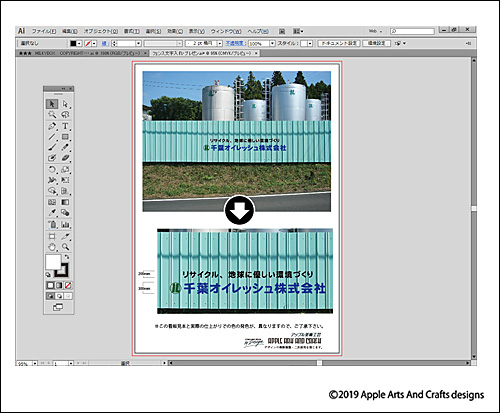This screenshot has width=500, height=413.
Task: Open the zoom level dropdown in status bar
Action: click(x=35, y=363)
